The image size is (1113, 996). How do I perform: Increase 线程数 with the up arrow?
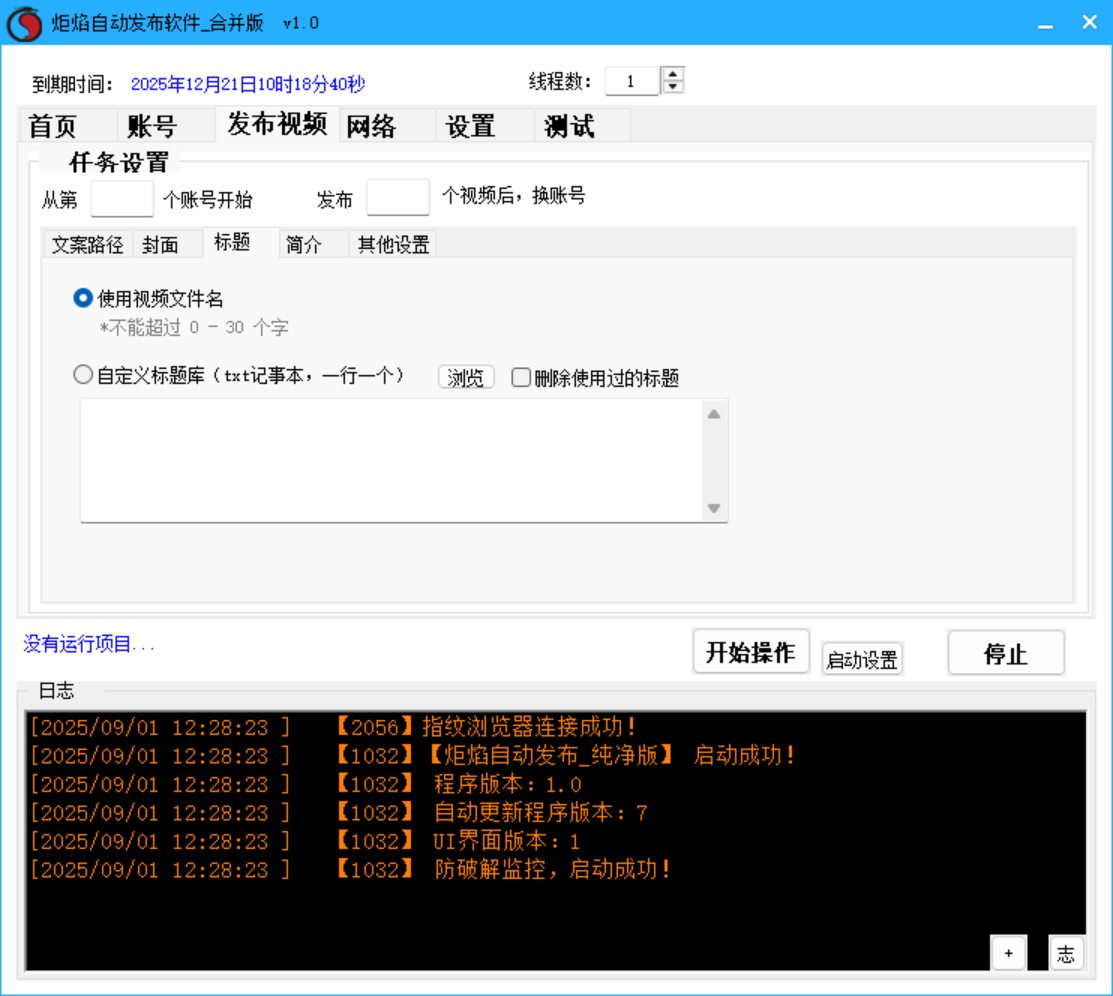coord(673,73)
